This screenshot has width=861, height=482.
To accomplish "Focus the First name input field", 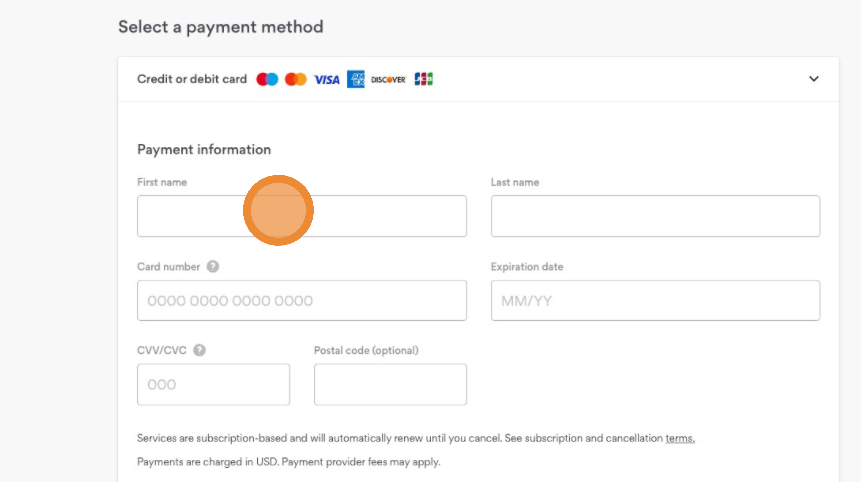I will [x=302, y=216].
